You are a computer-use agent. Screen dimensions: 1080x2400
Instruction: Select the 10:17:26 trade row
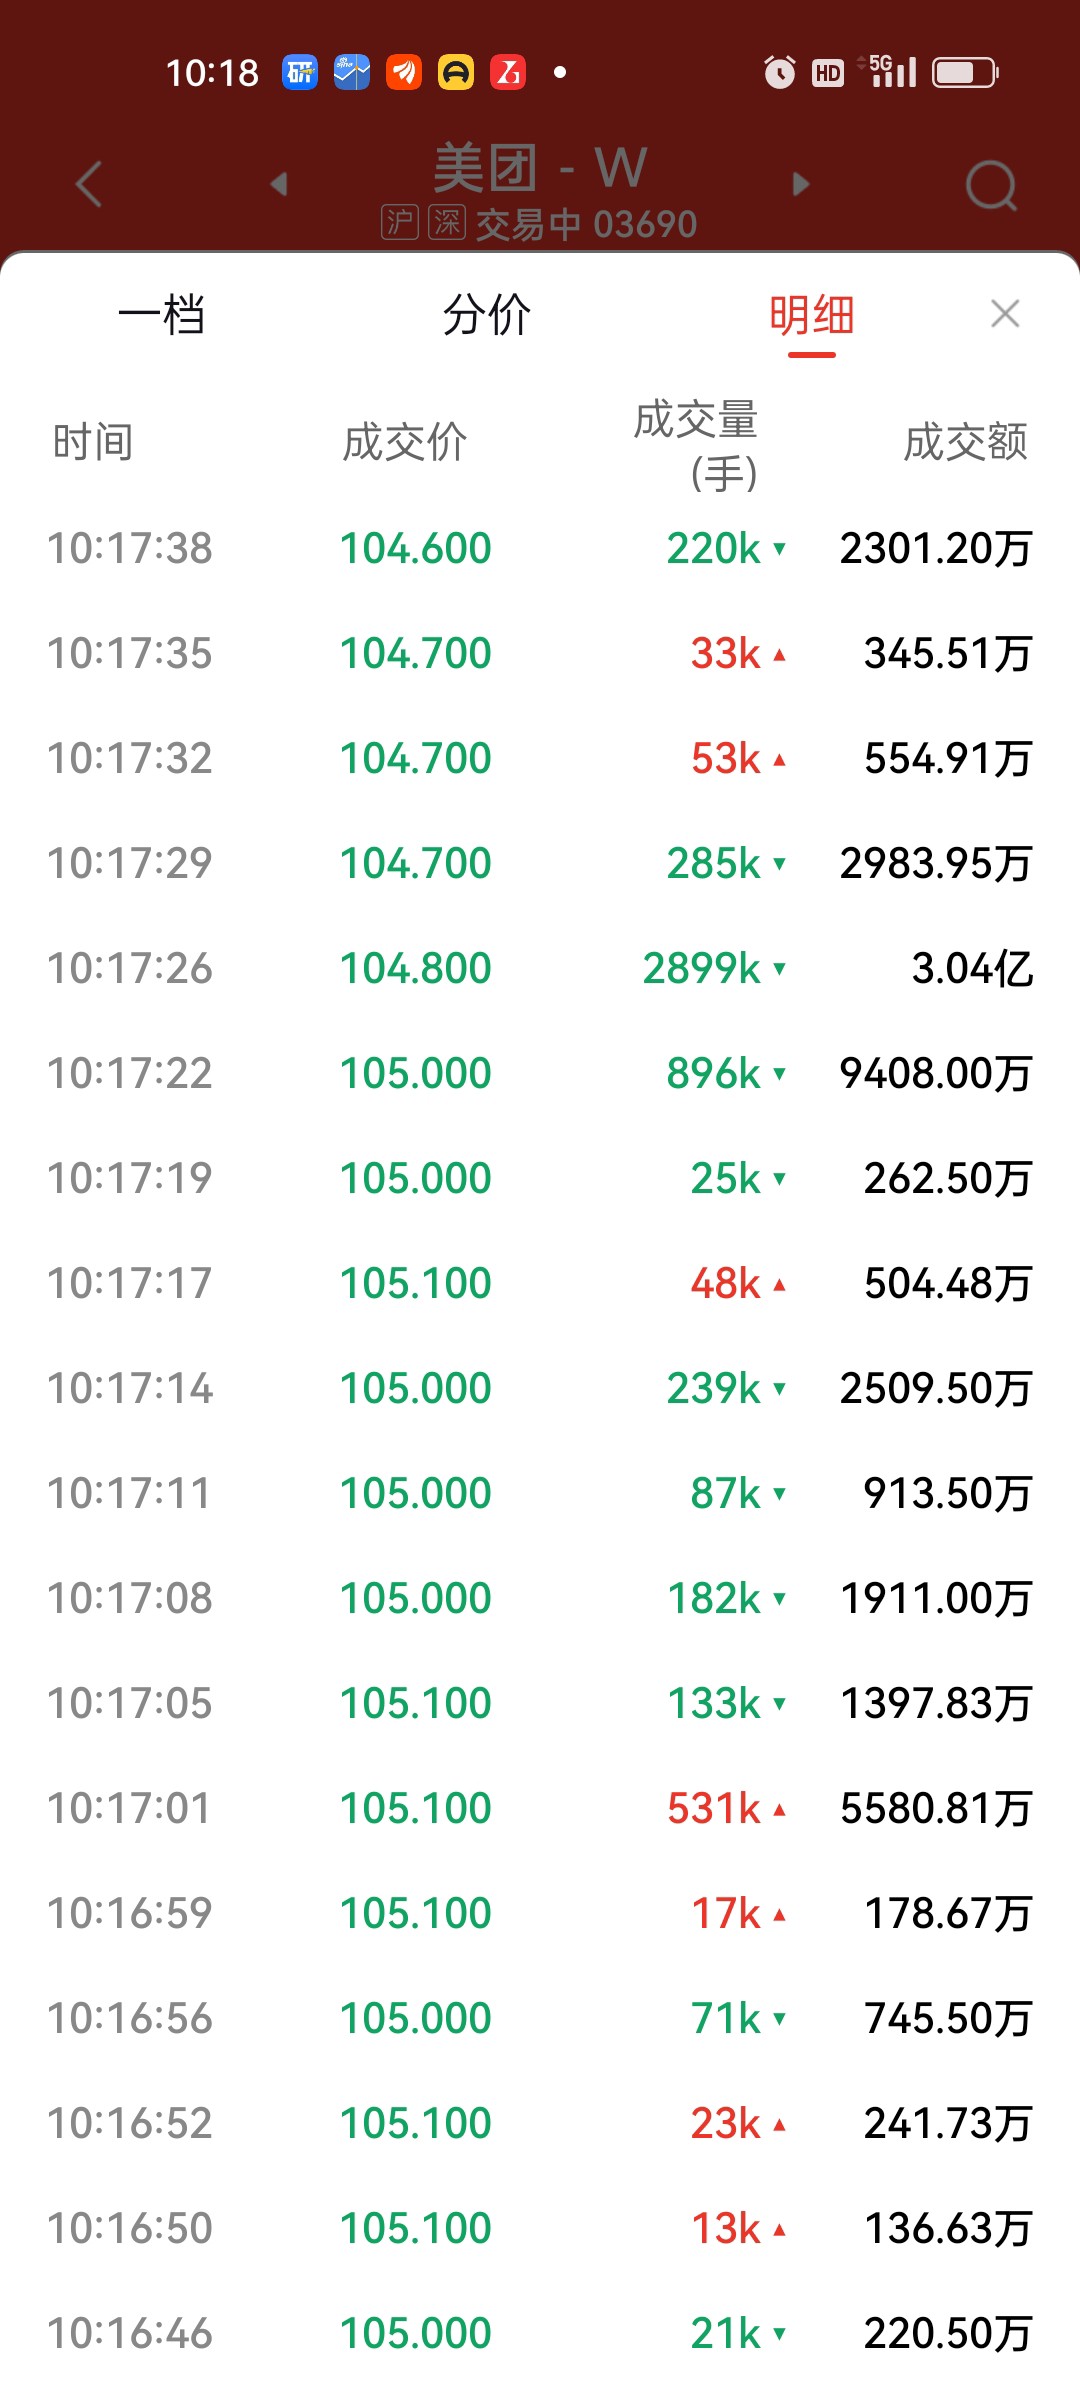[x=540, y=968]
